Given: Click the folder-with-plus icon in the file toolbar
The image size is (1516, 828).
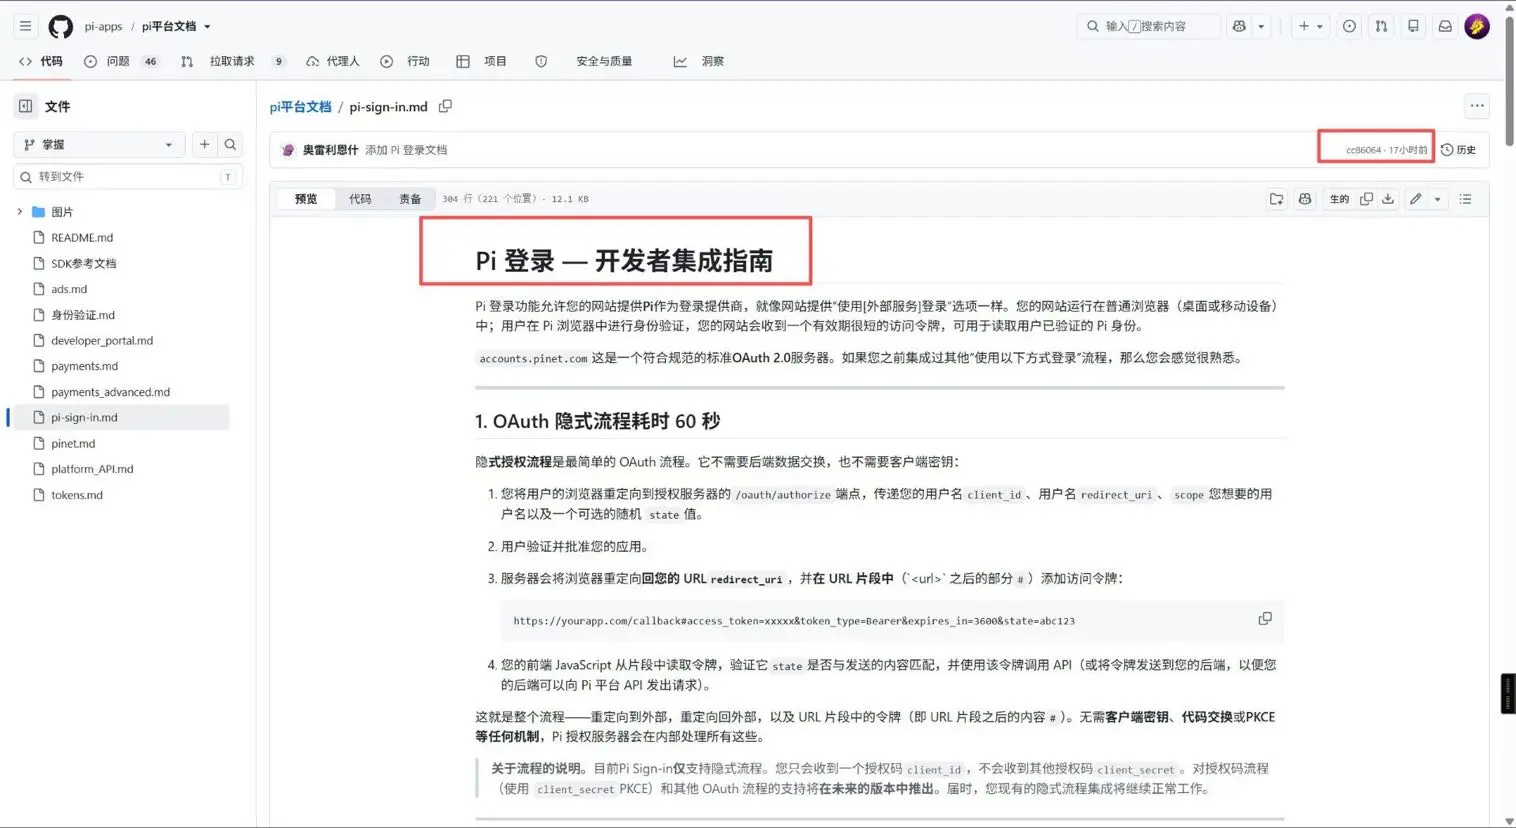Looking at the screenshot, I should (1276, 199).
